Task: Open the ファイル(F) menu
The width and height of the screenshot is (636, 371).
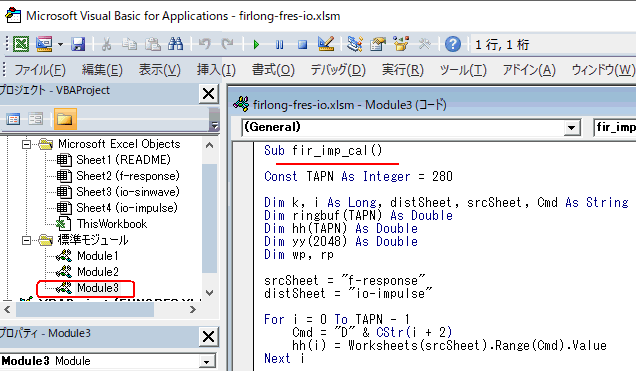Action: [x=40, y=70]
